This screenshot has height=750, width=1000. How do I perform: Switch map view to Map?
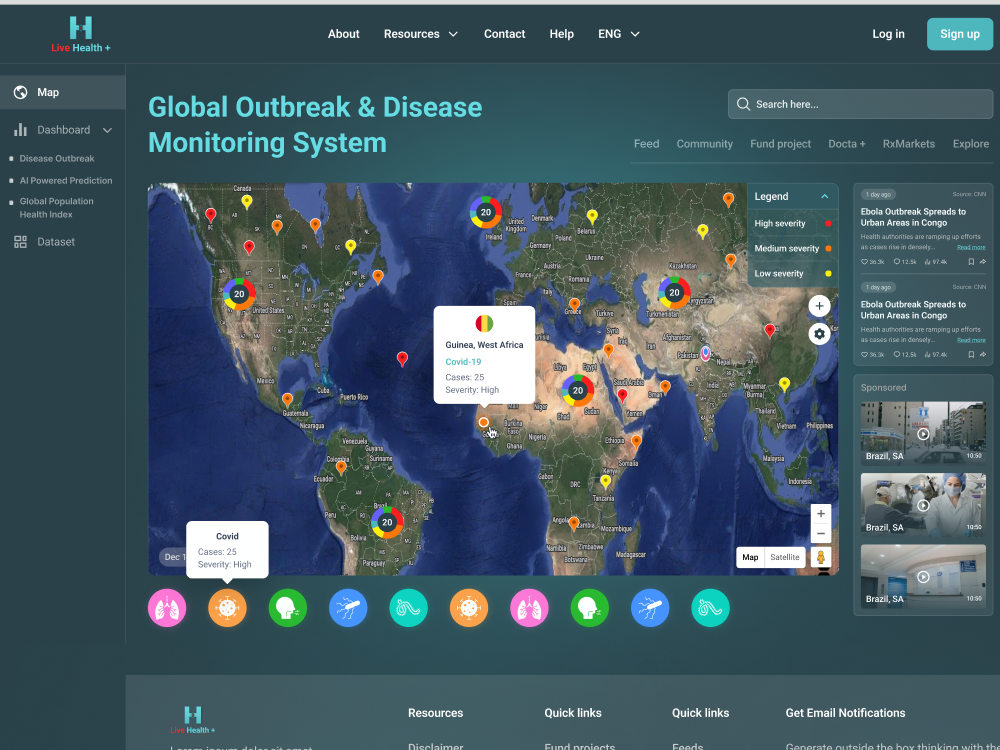[x=750, y=557]
